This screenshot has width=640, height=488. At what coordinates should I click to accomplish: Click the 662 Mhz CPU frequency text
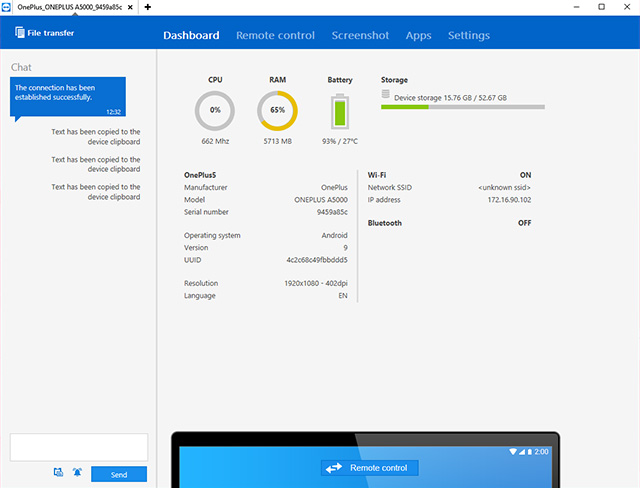215,141
